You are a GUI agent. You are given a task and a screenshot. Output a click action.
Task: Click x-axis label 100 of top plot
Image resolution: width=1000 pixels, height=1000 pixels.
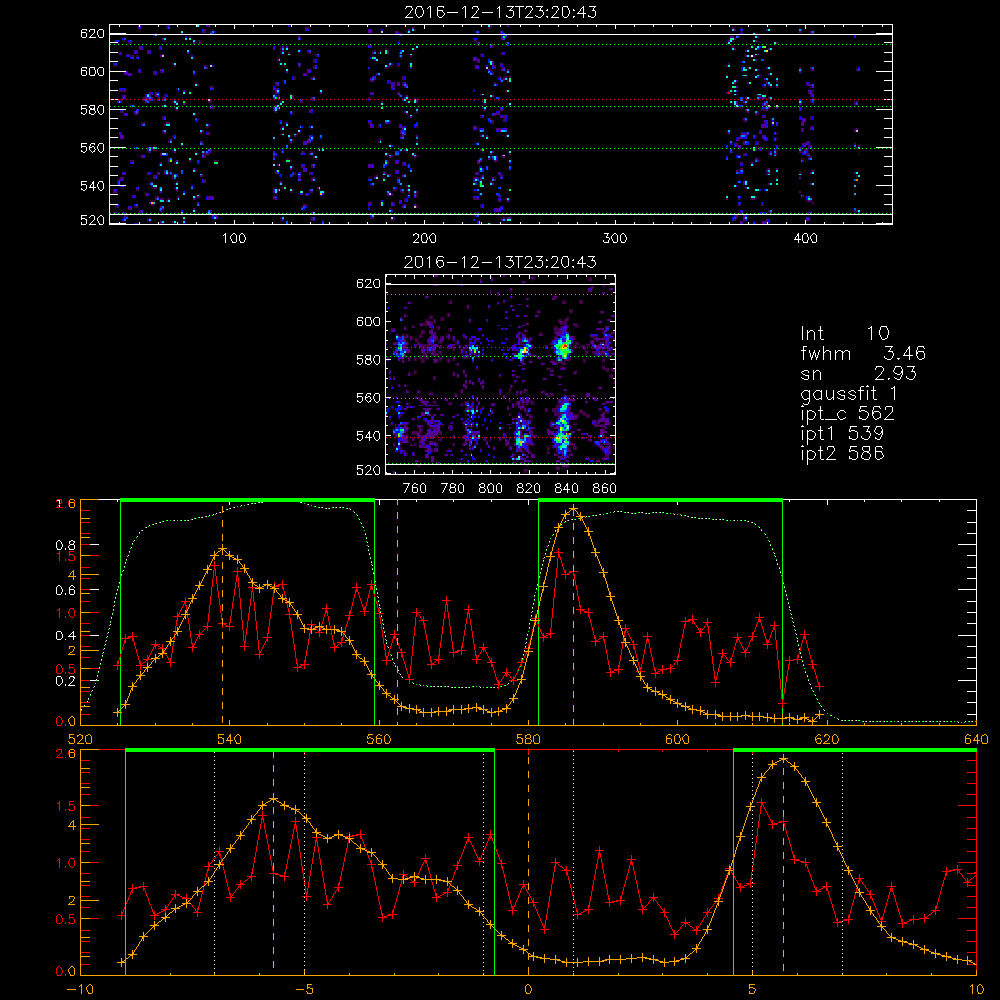pyautogui.click(x=234, y=239)
